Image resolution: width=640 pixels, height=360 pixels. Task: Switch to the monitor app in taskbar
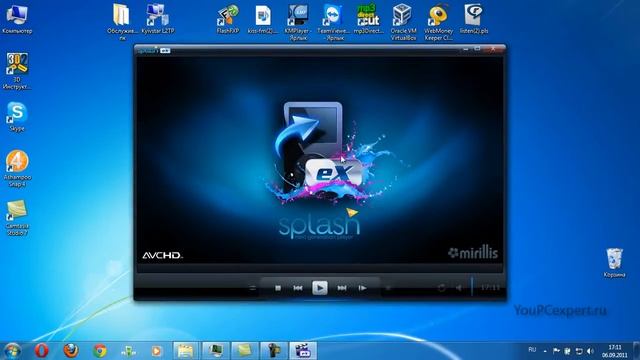click(215, 351)
